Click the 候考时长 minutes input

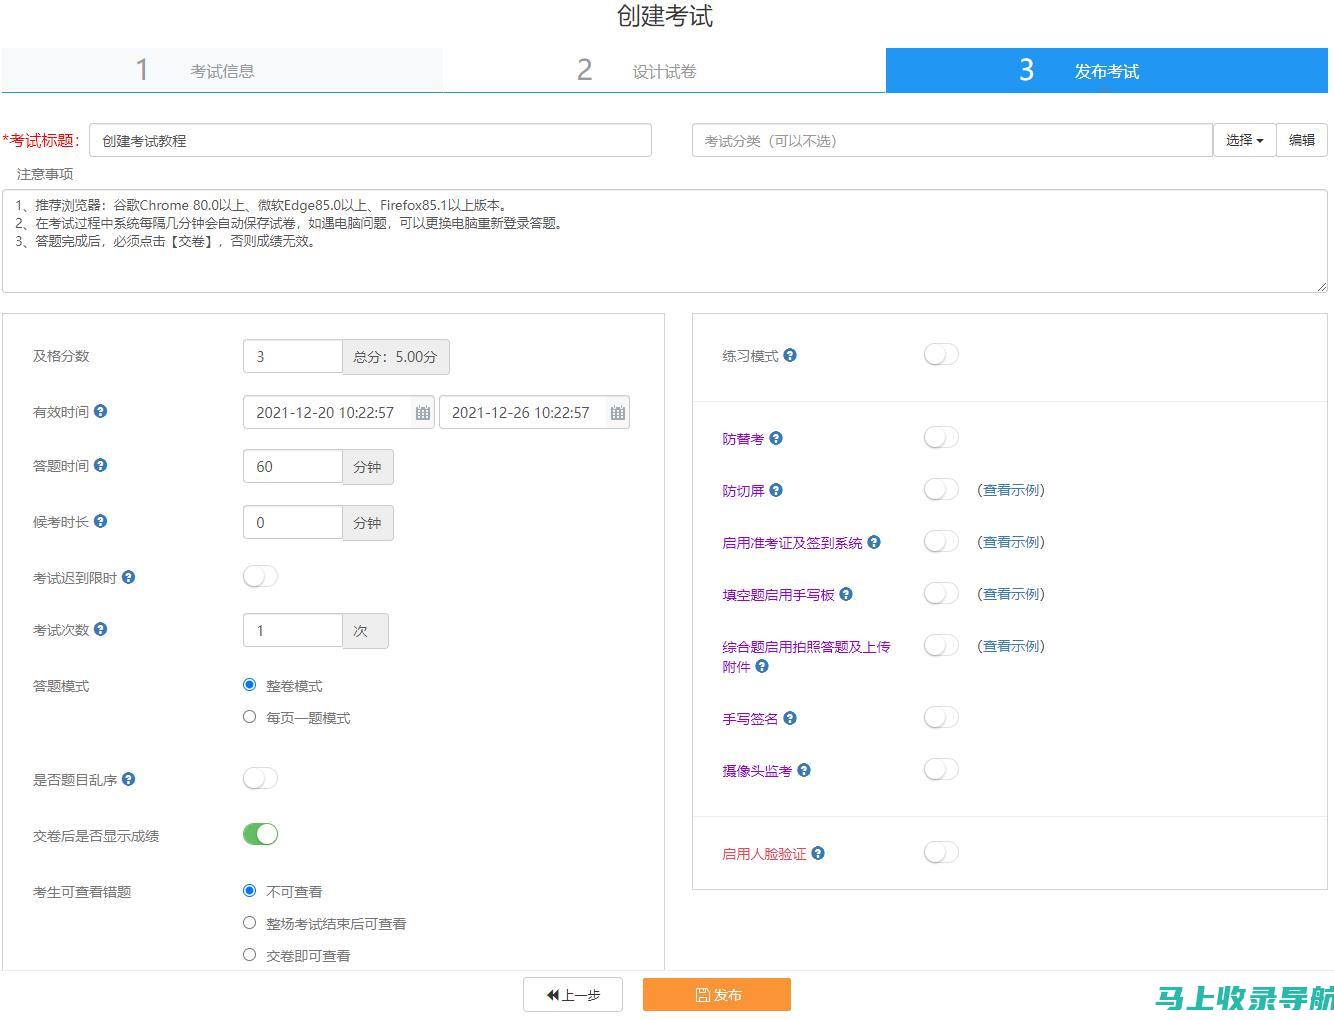(293, 523)
